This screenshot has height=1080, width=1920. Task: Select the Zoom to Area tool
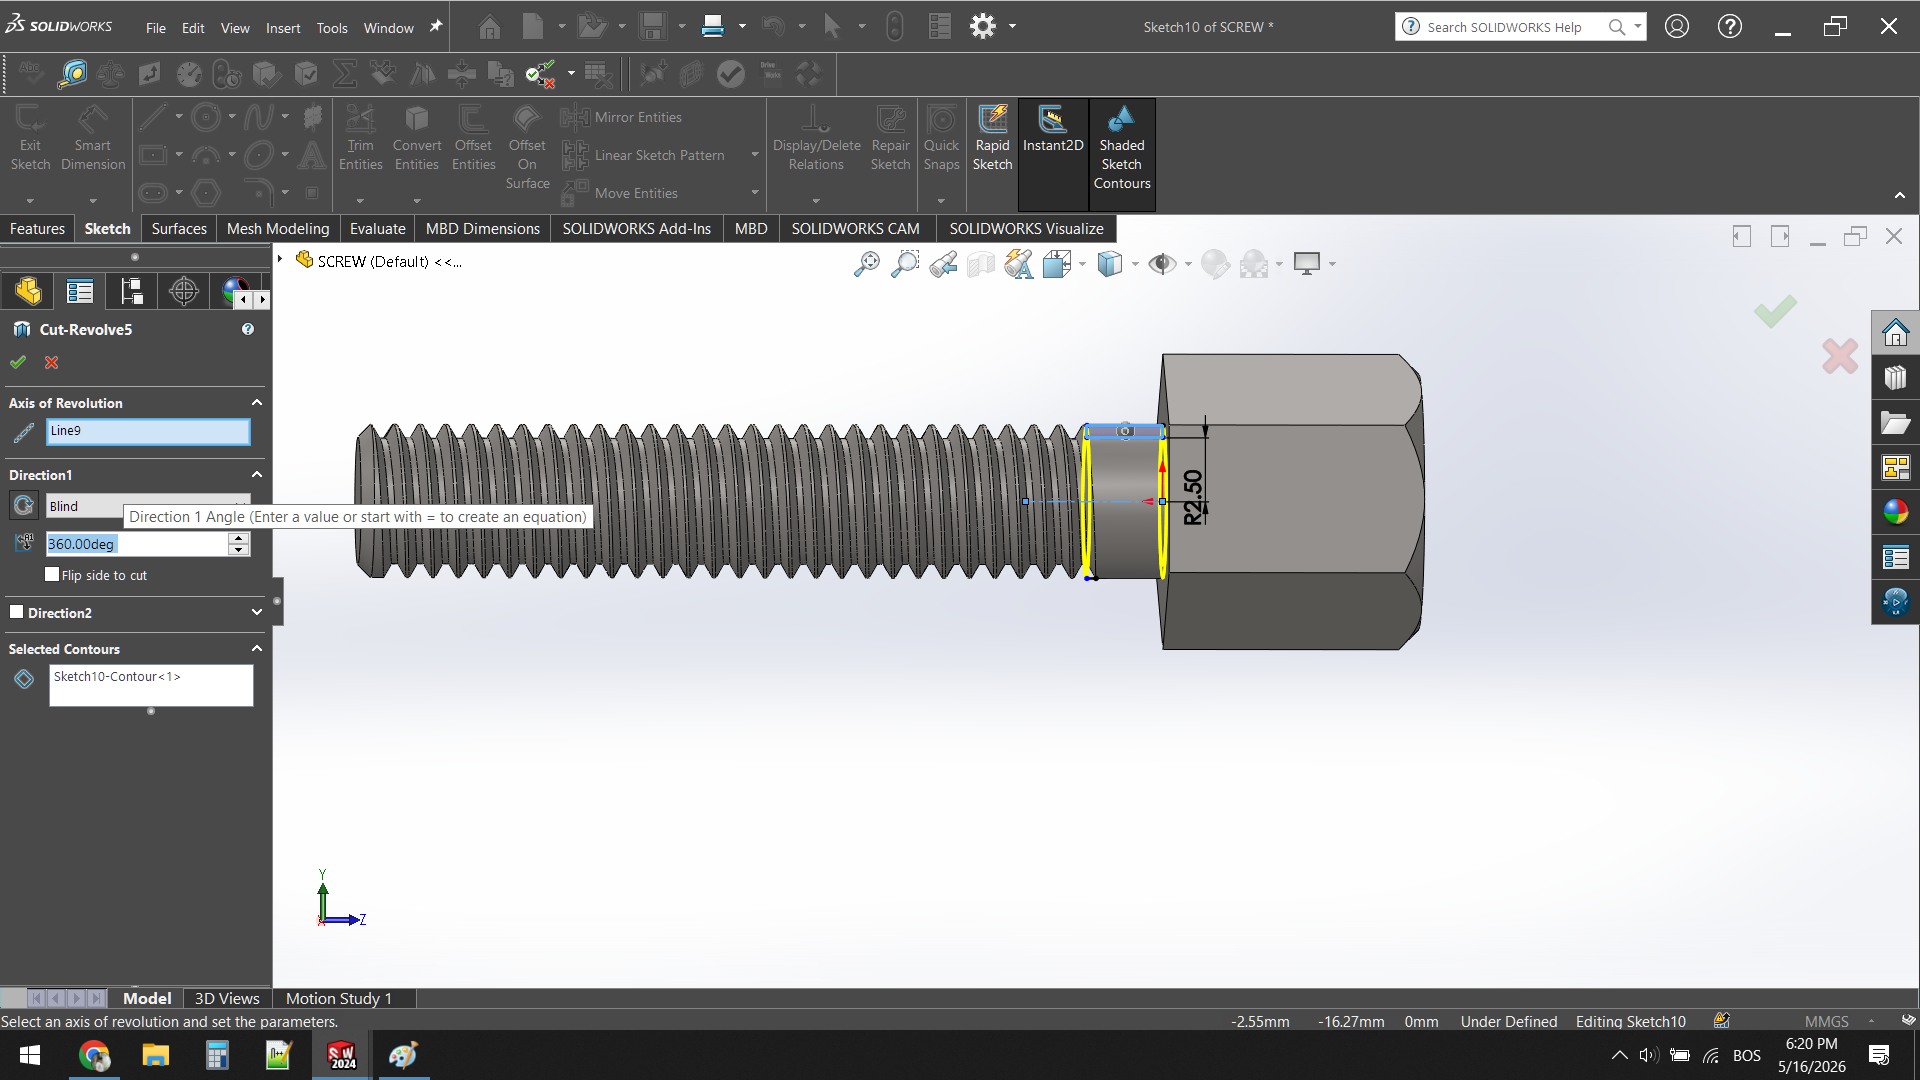905,264
